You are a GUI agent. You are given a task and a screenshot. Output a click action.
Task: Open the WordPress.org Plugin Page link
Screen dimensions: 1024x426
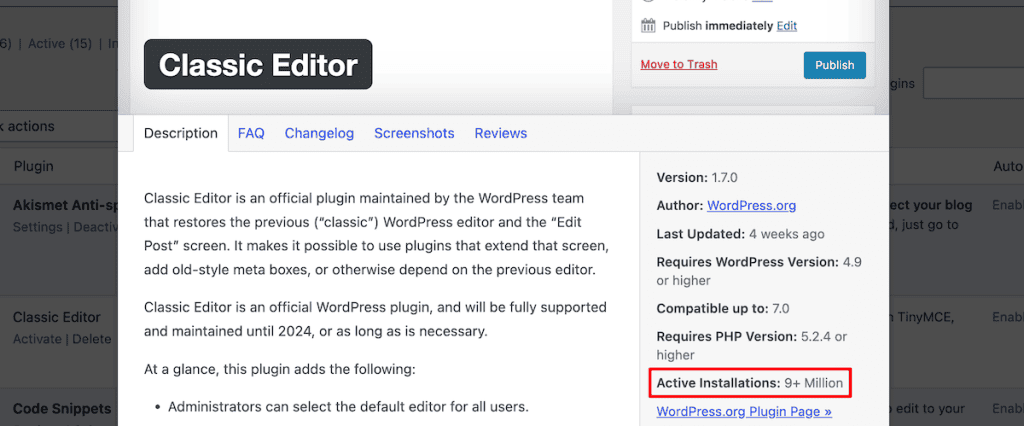[744, 412]
